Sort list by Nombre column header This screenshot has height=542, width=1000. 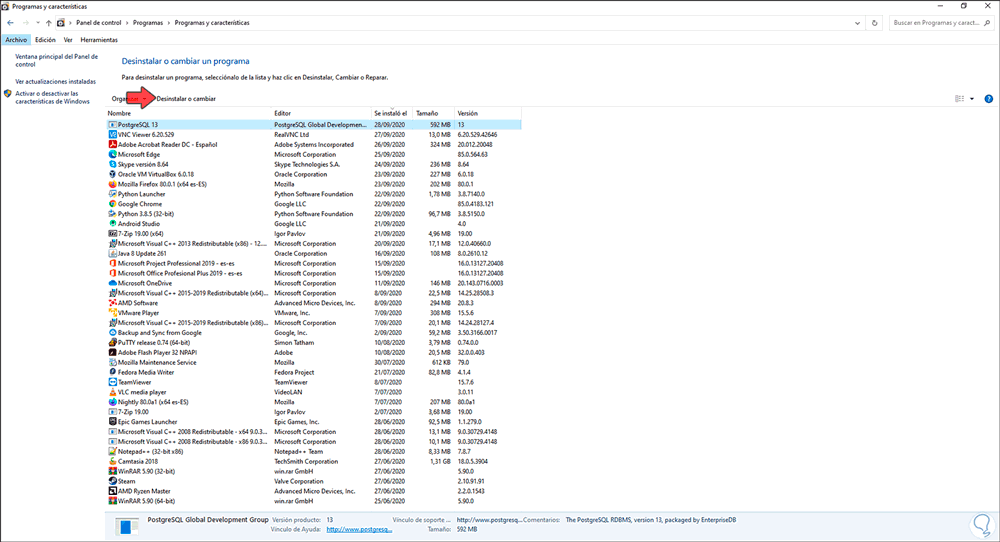[x=189, y=114]
